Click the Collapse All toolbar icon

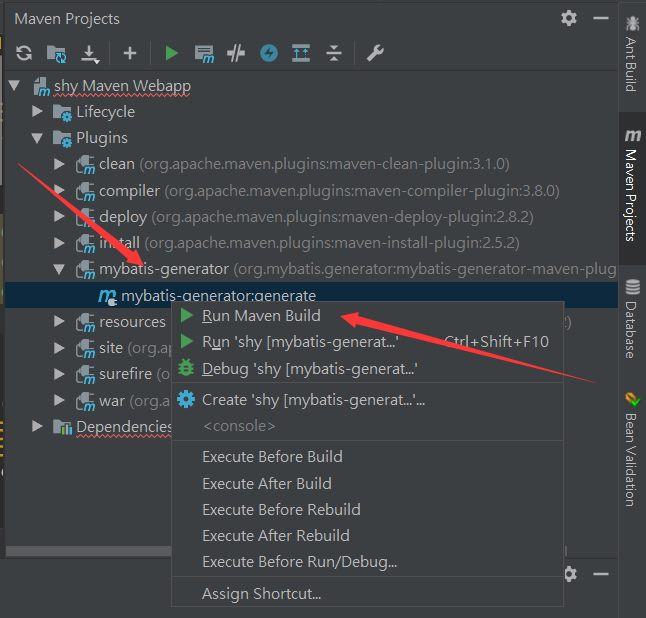point(334,53)
